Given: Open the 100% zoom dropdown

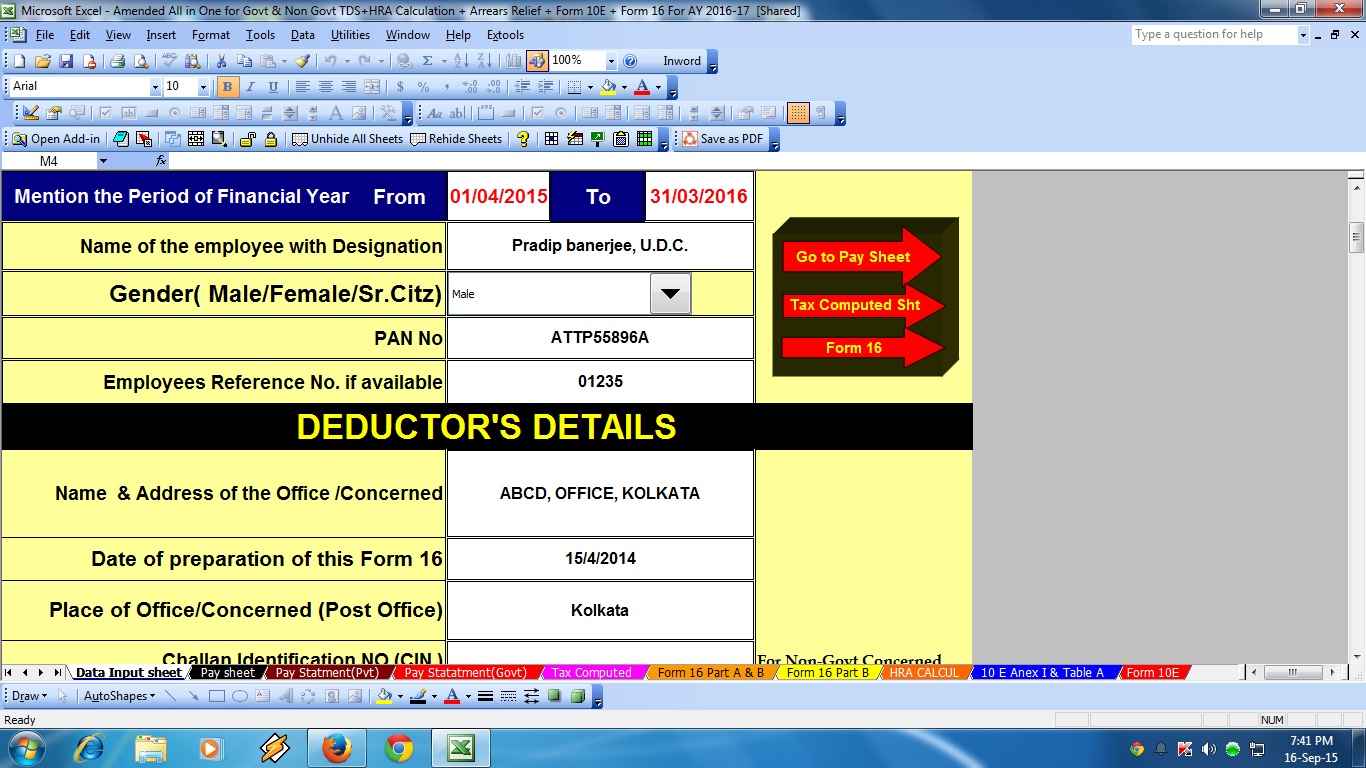Looking at the screenshot, I should click(611, 61).
